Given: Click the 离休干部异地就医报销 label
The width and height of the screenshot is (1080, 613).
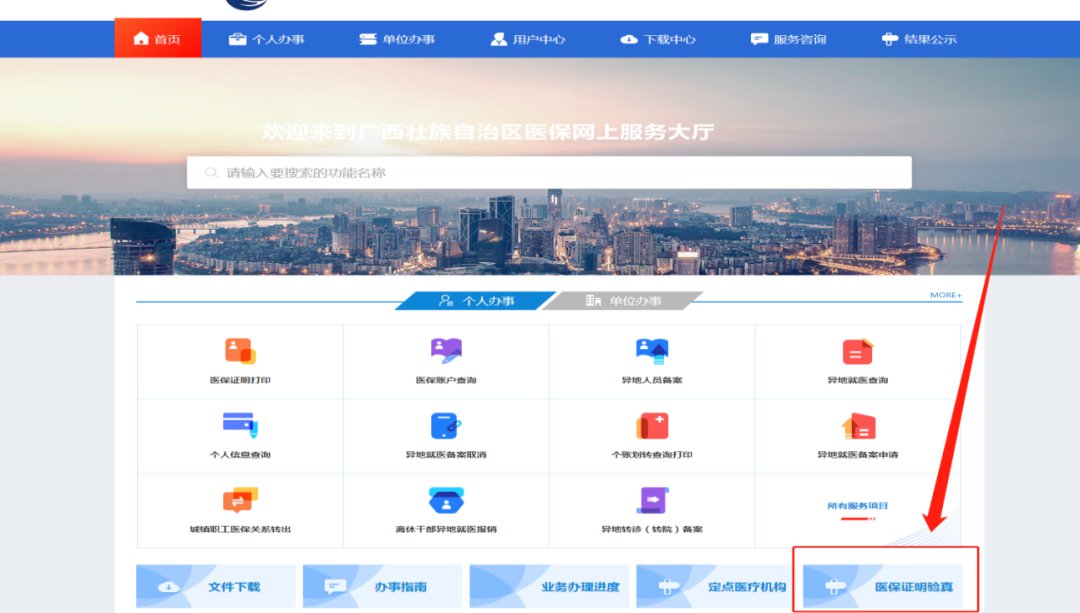Looking at the screenshot, I should [446, 529].
